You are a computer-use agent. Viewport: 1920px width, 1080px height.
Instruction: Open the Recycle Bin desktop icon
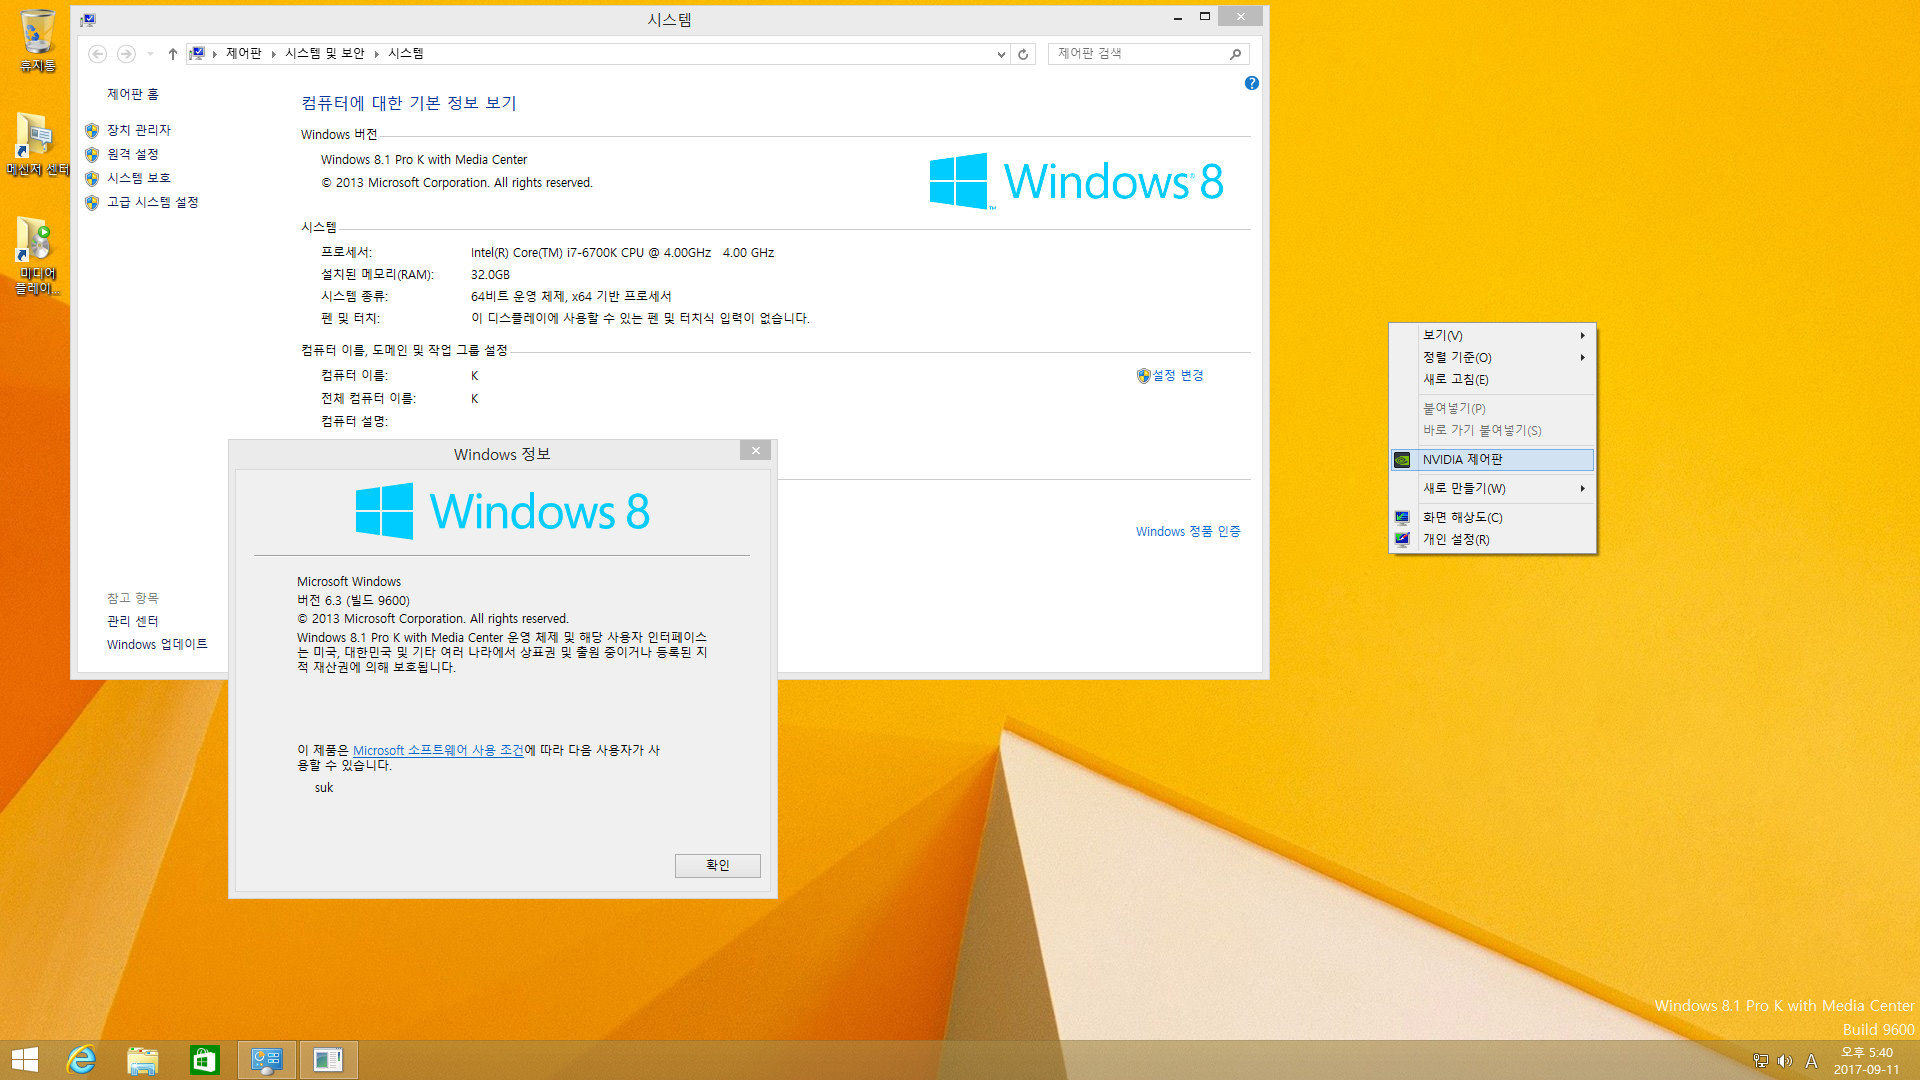(37, 40)
